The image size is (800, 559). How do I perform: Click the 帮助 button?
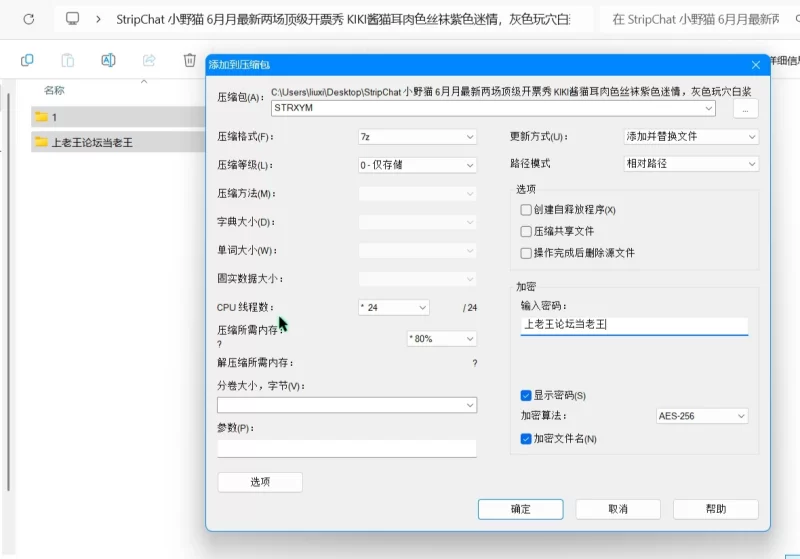point(715,509)
